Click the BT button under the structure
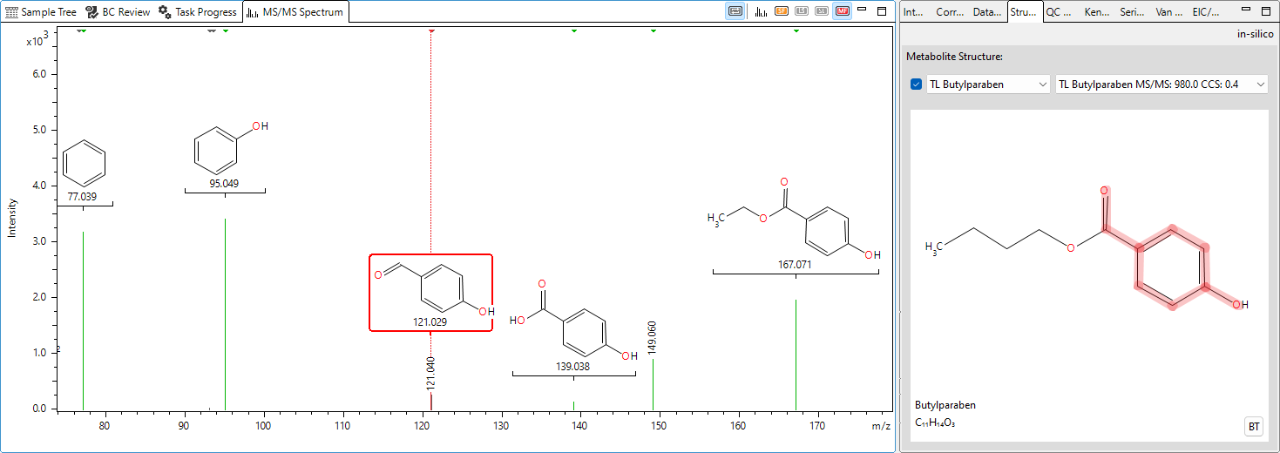The height and width of the screenshot is (453, 1280). (x=1253, y=427)
